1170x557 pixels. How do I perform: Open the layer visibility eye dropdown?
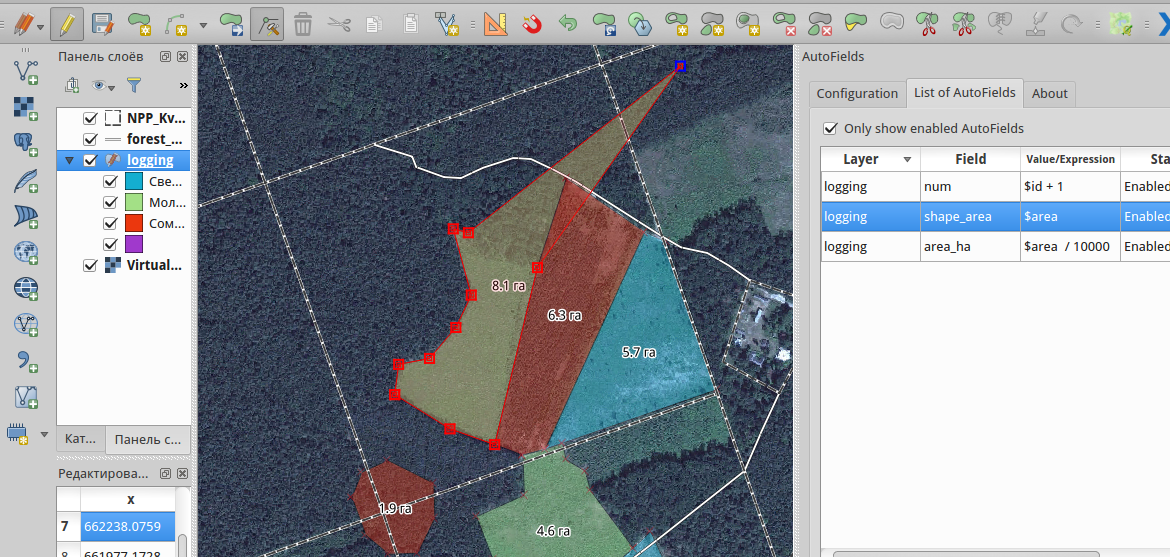(103, 86)
